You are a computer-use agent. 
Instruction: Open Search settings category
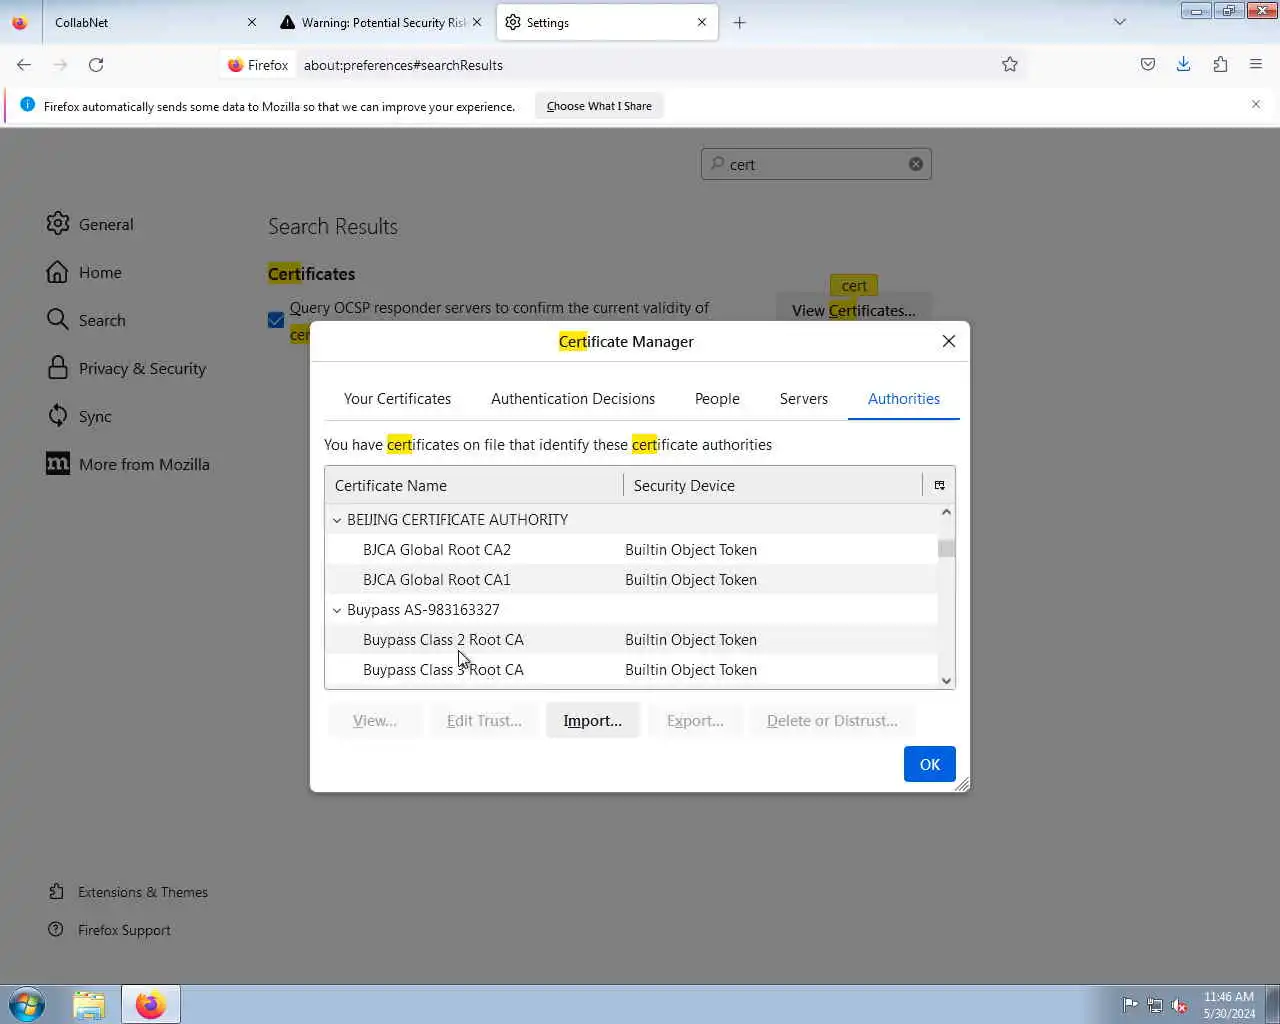pos(86,320)
